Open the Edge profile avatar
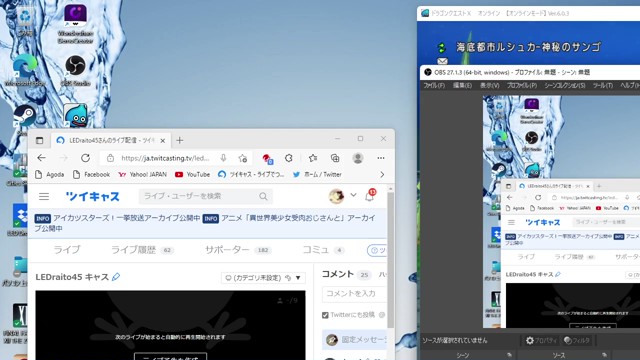The image size is (640, 360). pyautogui.click(x=358, y=158)
